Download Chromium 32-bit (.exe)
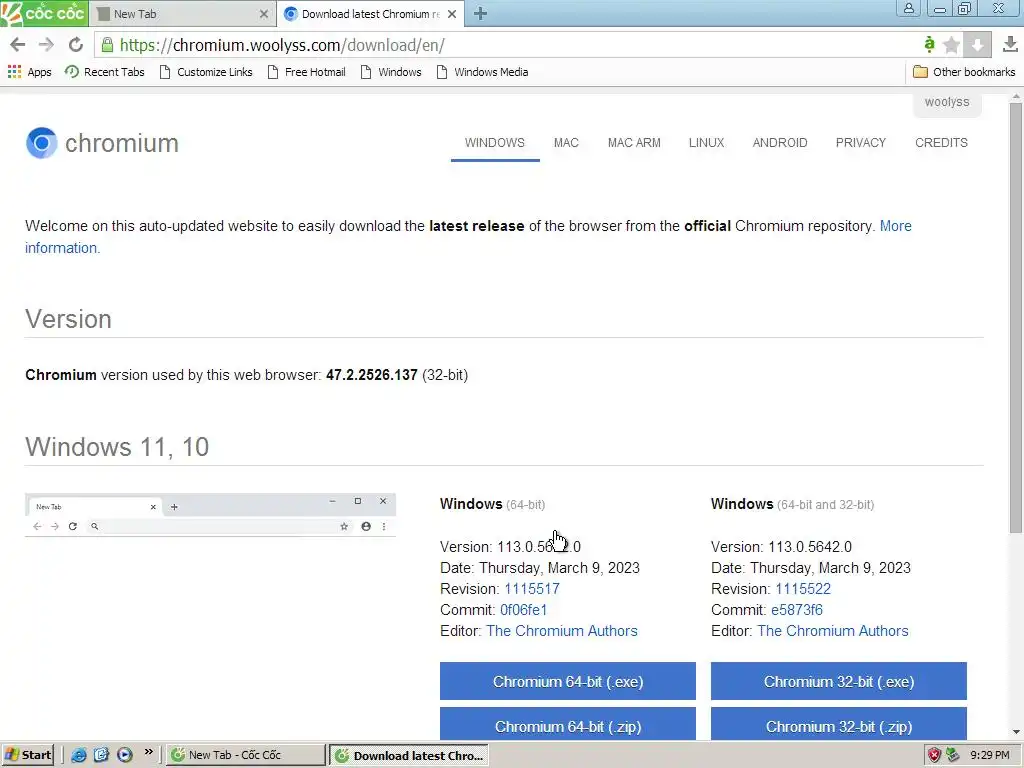1024x768 pixels. tap(839, 681)
